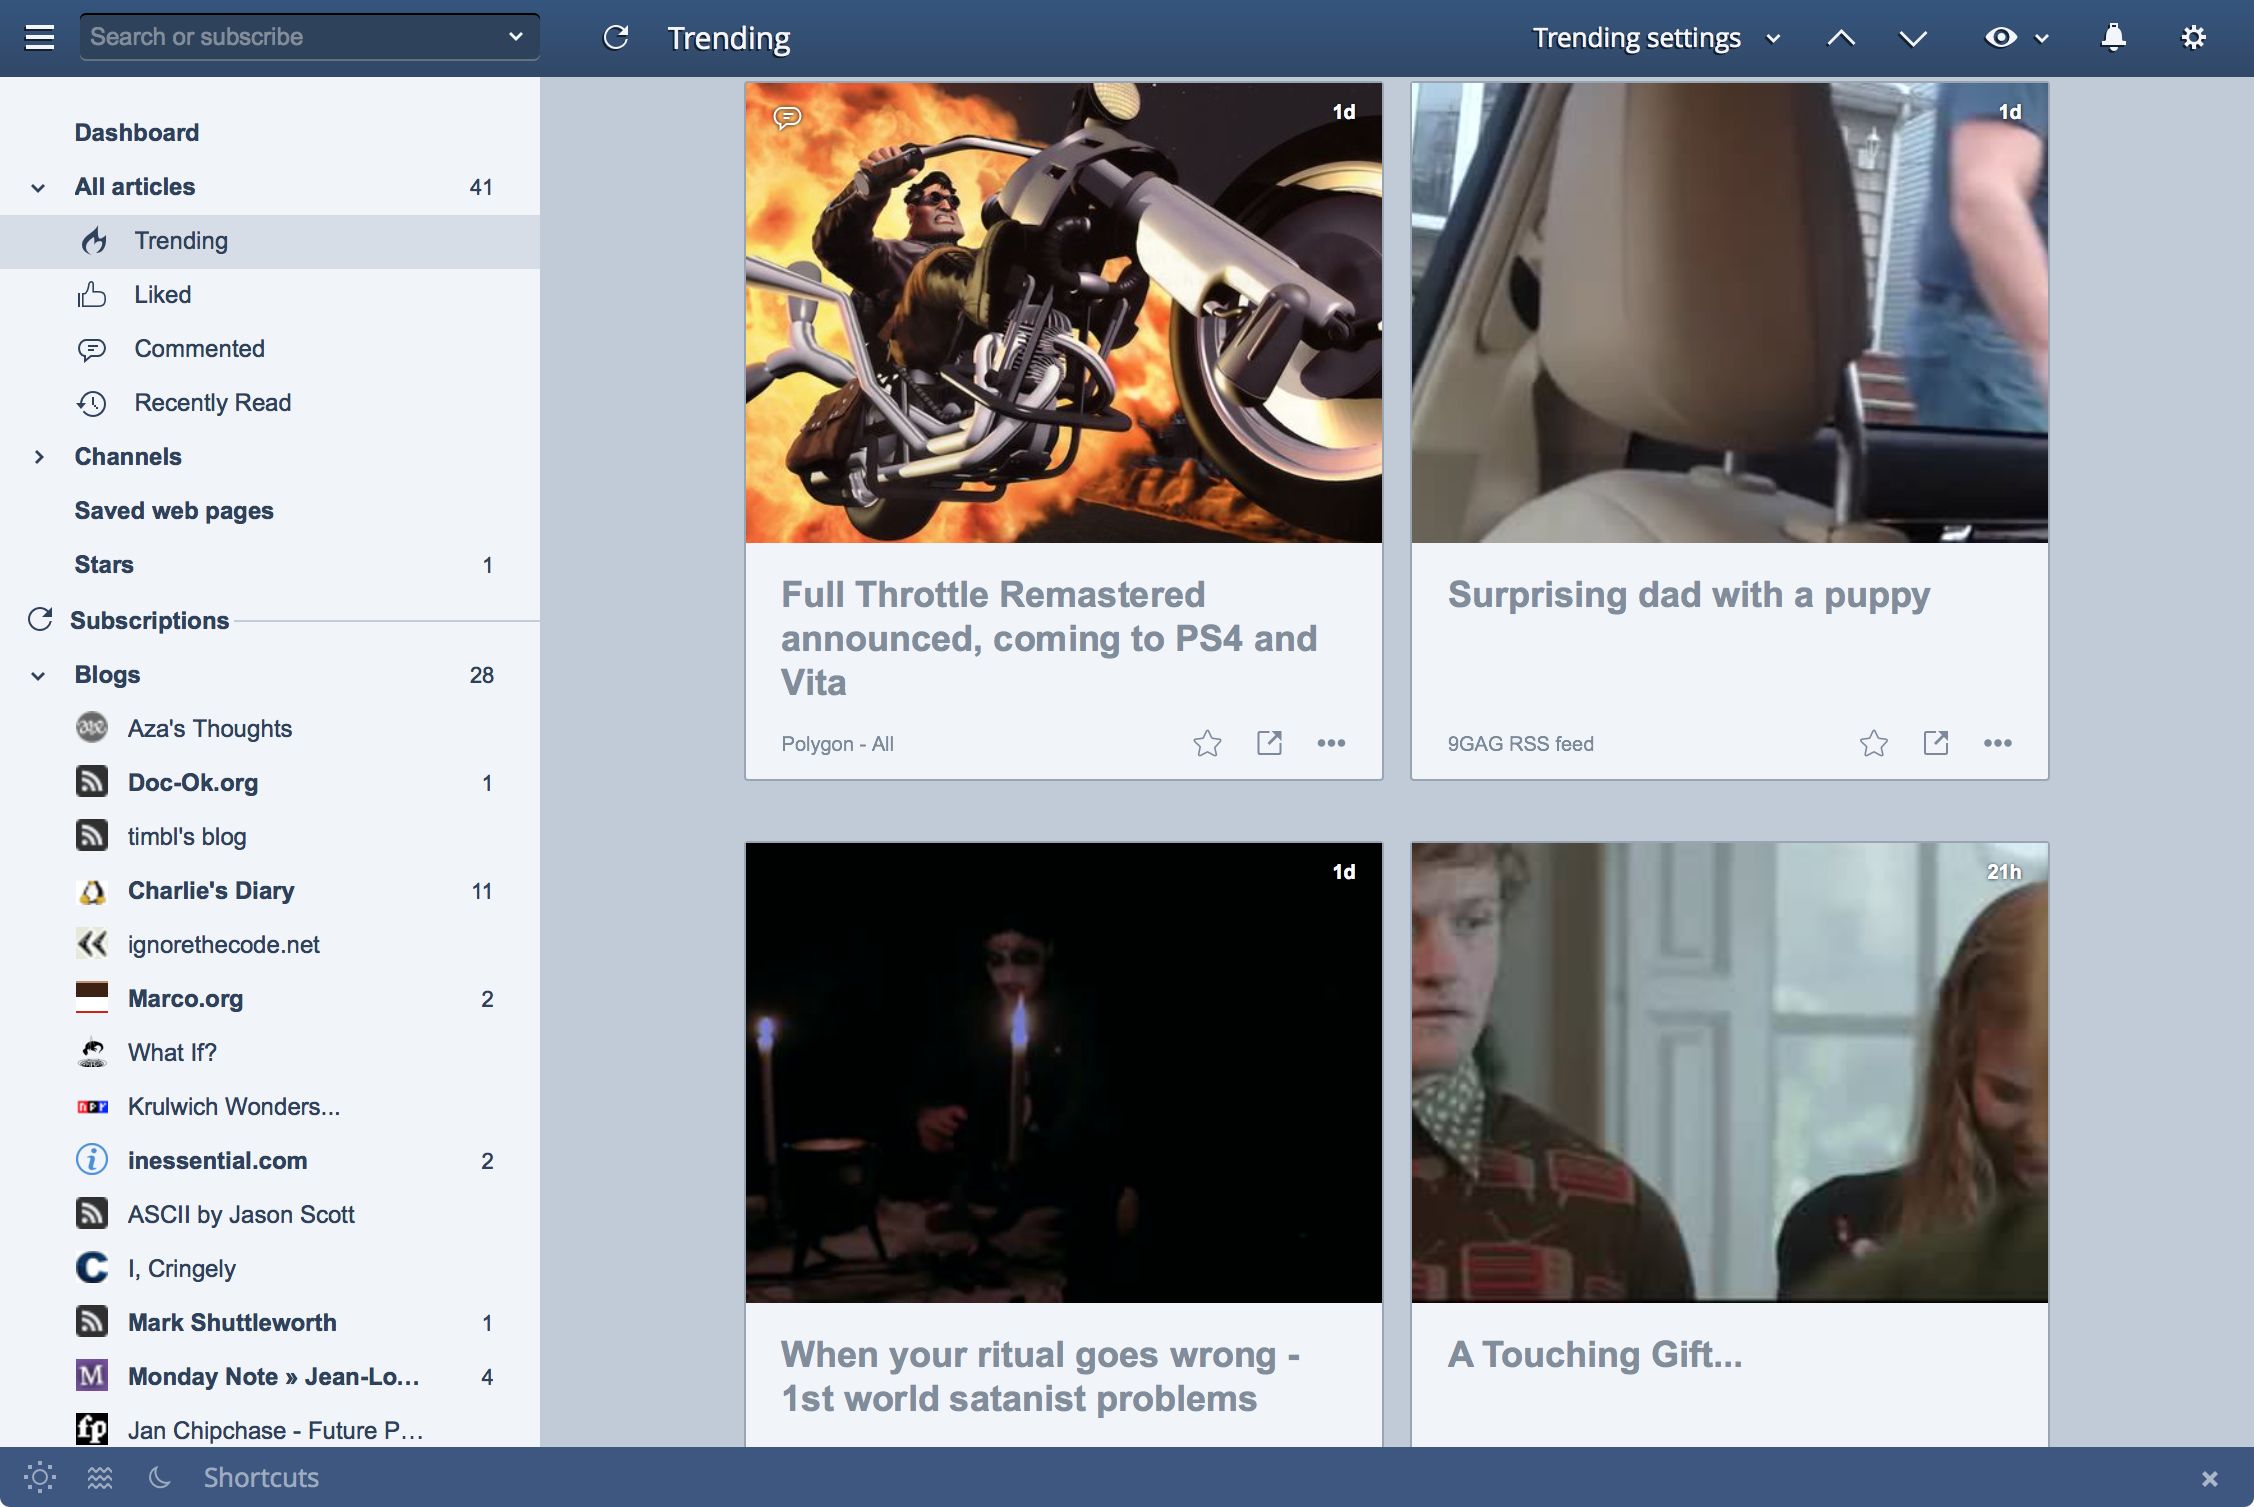Open Saved web pages
The image size is (2254, 1507).
(x=174, y=510)
